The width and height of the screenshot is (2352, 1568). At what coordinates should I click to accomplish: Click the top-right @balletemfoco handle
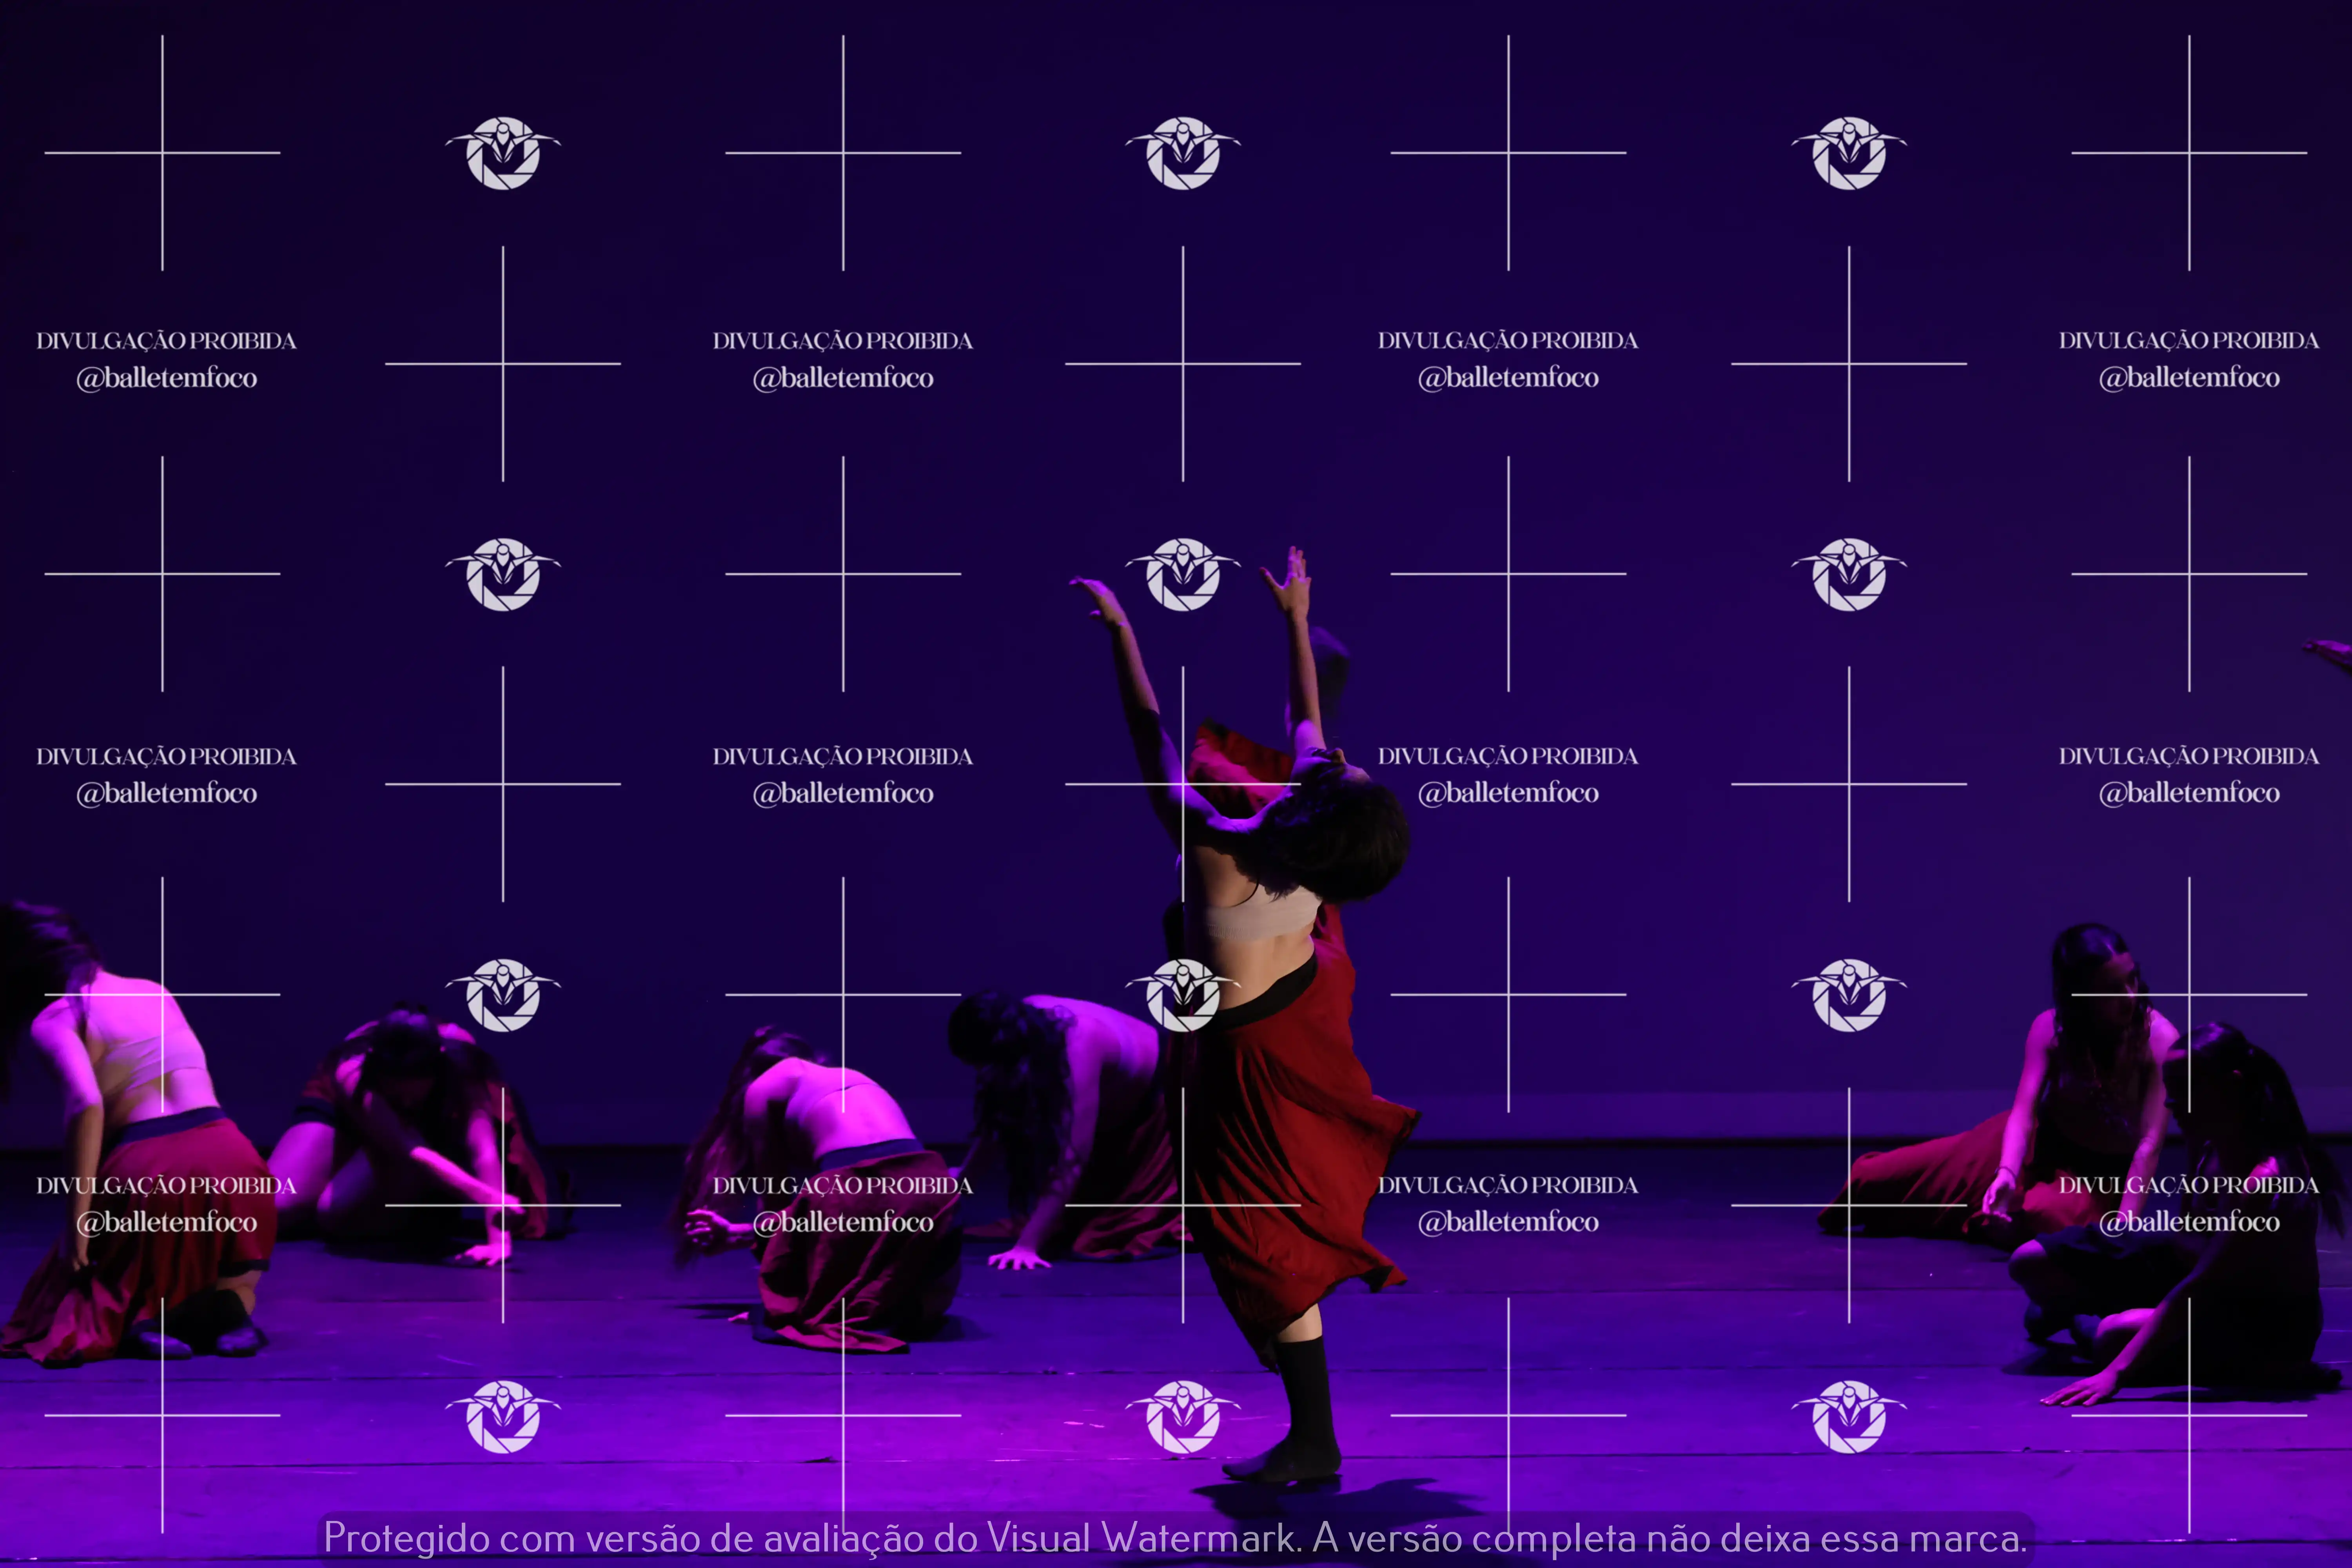[2188, 378]
